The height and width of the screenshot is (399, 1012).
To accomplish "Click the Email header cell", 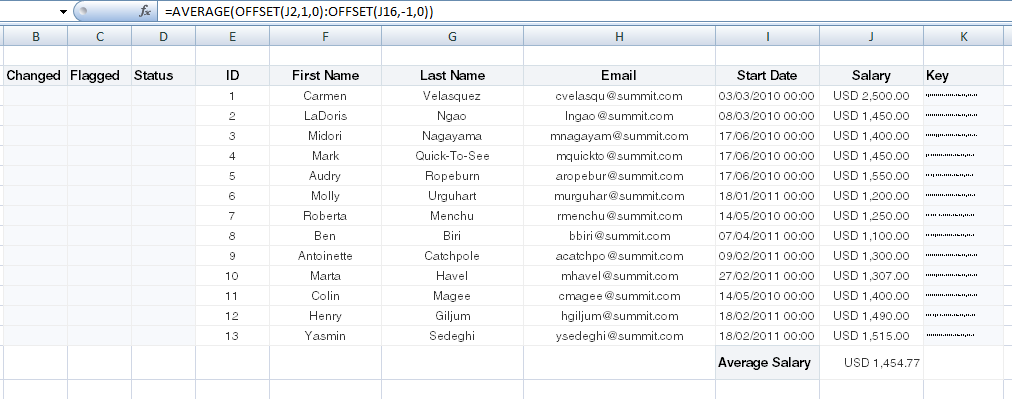I will 620,76.
